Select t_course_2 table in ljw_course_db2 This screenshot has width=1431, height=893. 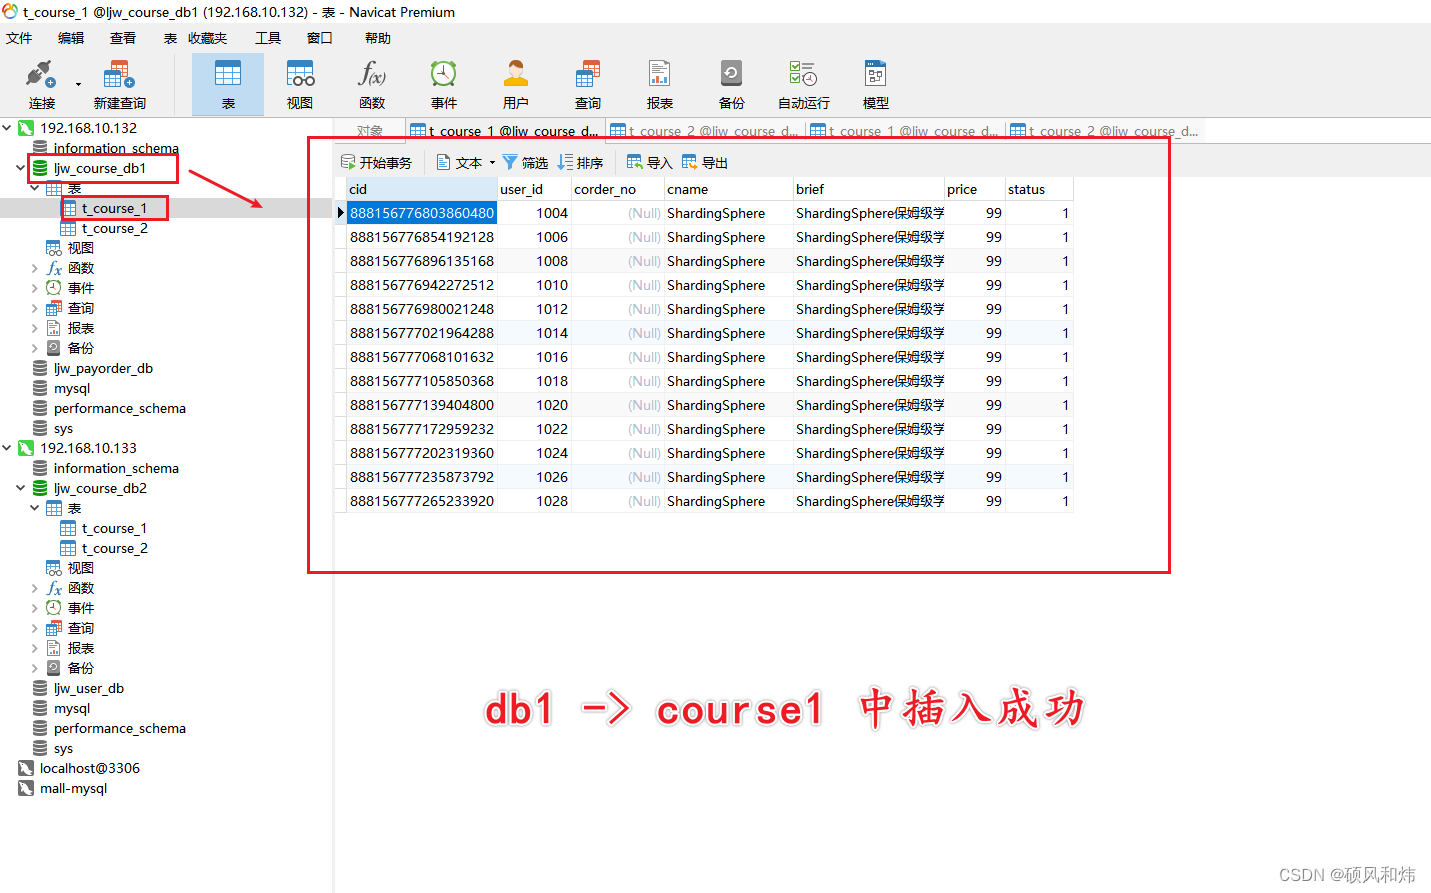[114, 548]
